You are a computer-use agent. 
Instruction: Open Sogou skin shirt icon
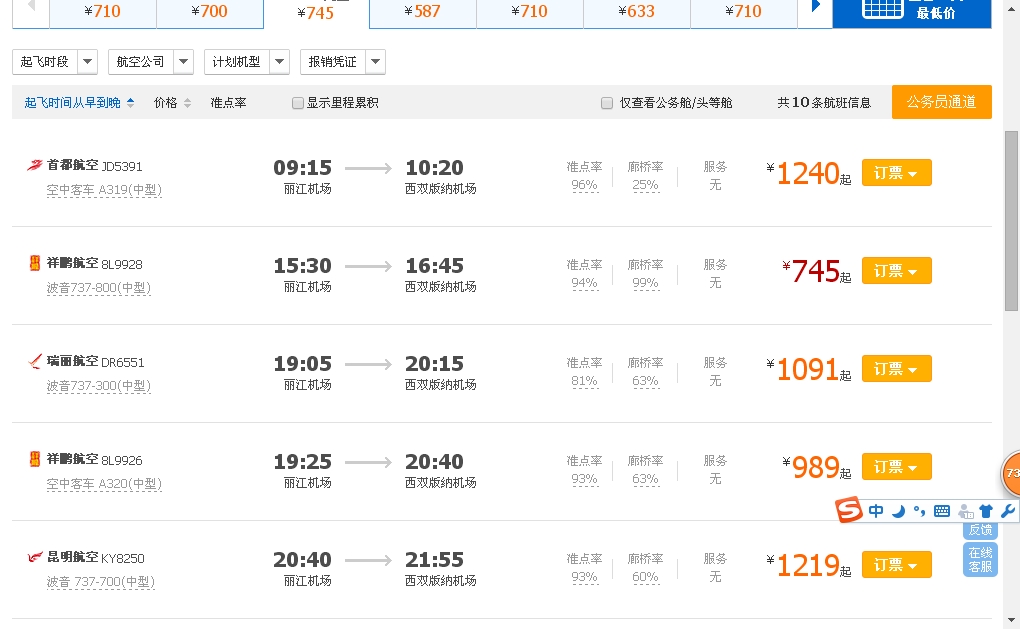986,511
